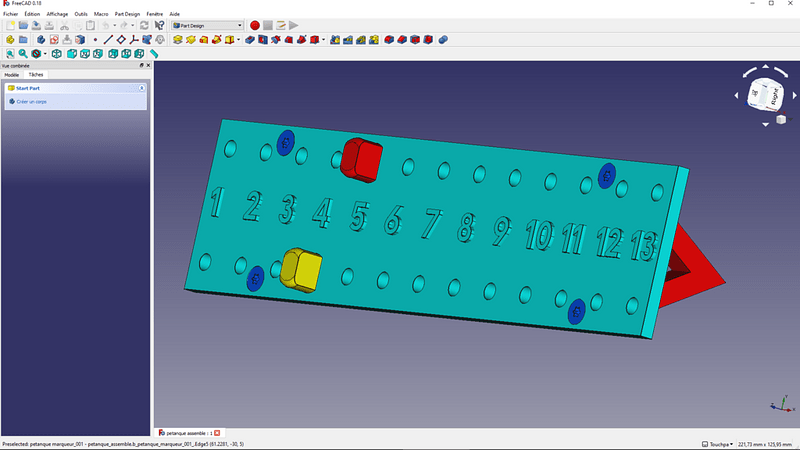Create a datum line

pos(108,40)
